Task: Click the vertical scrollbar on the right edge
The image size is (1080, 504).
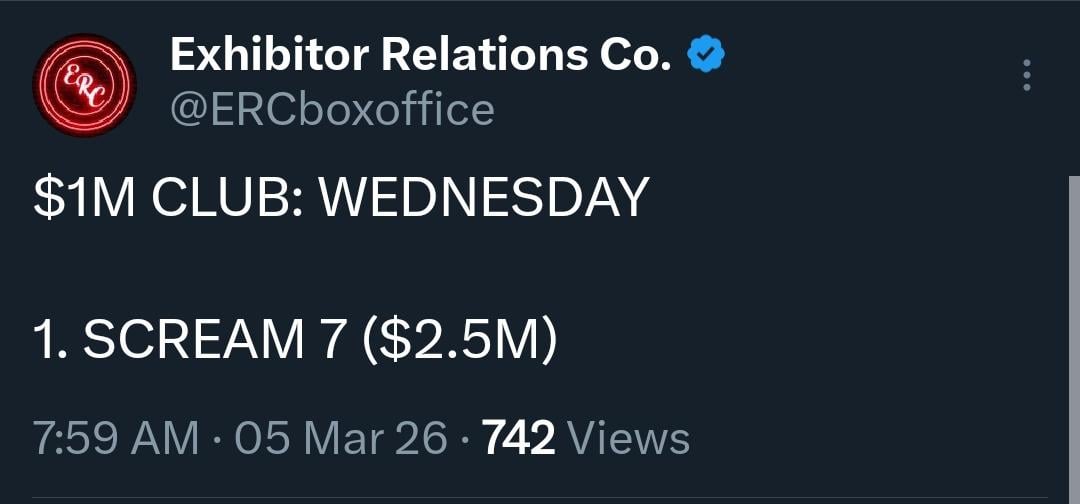Action: pos(1074,340)
